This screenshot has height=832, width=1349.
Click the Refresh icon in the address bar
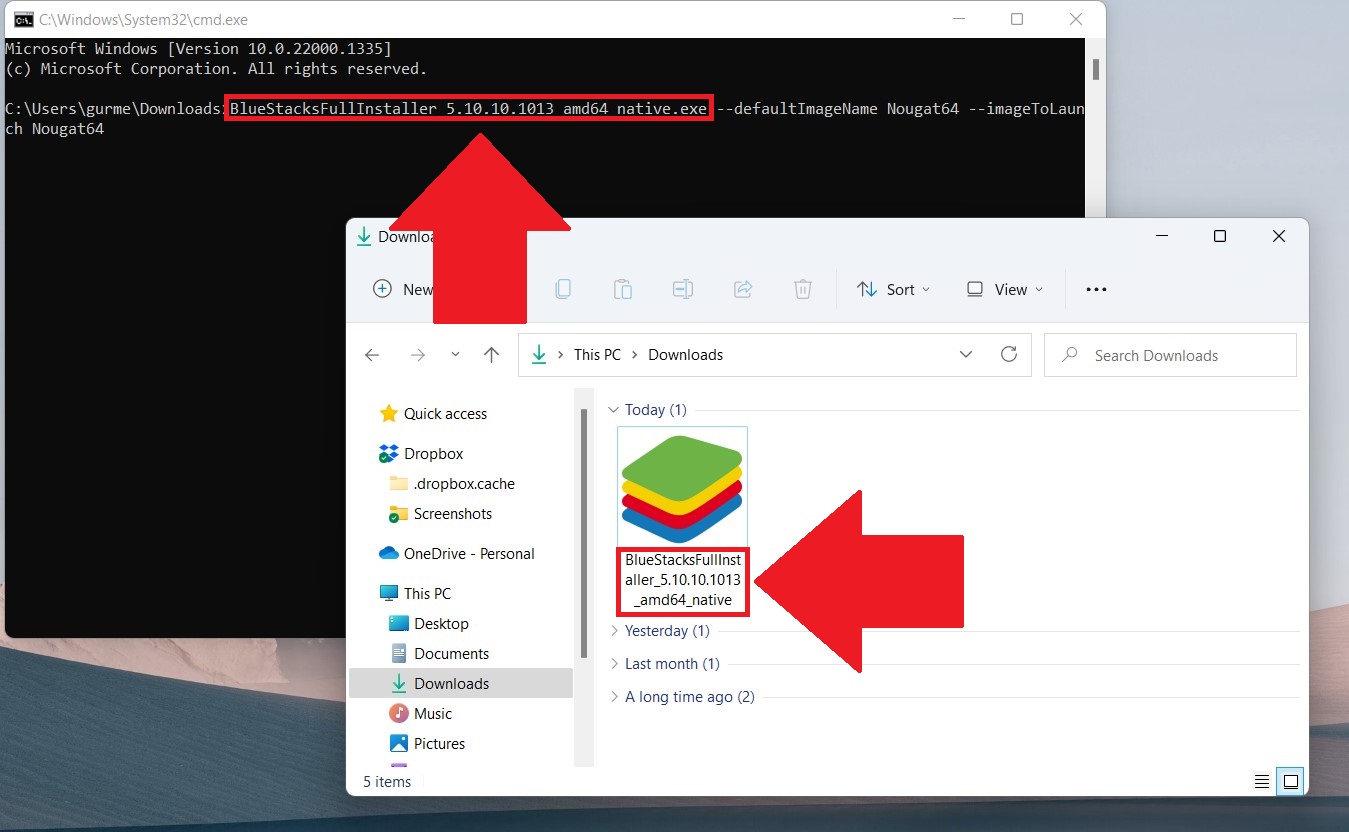pyautogui.click(x=1009, y=354)
